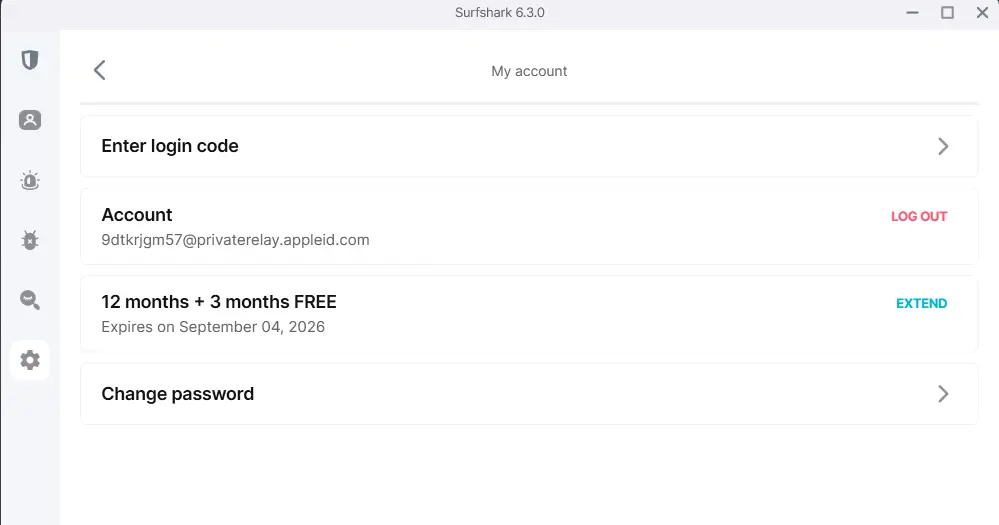Expand the chevron beside Change password
This screenshot has width=999, height=525.
(x=943, y=394)
